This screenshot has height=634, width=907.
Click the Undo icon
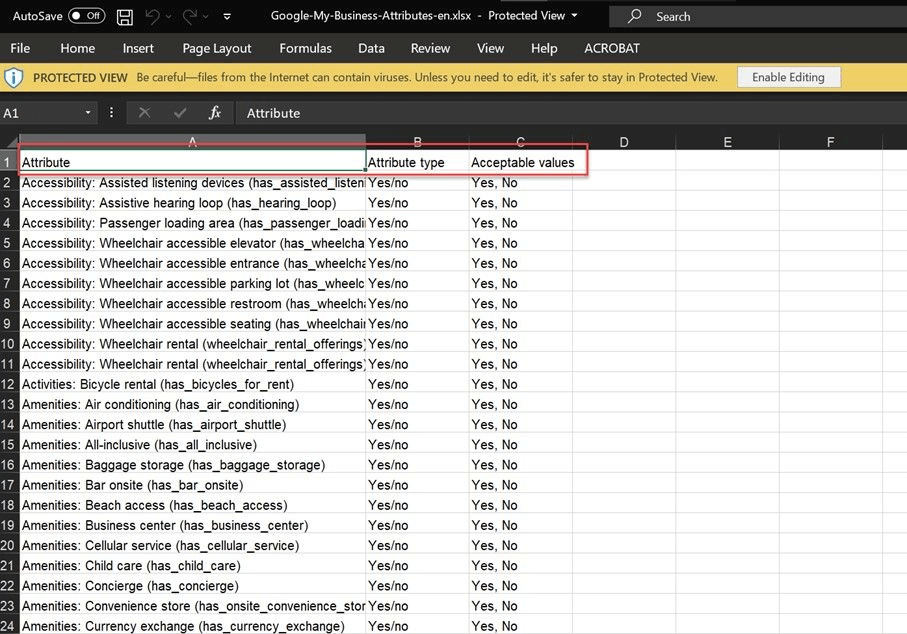pos(151,15)
